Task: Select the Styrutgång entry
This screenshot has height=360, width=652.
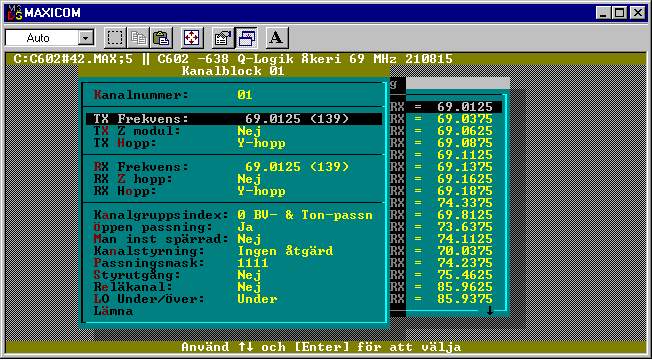Action: point(234,275)
